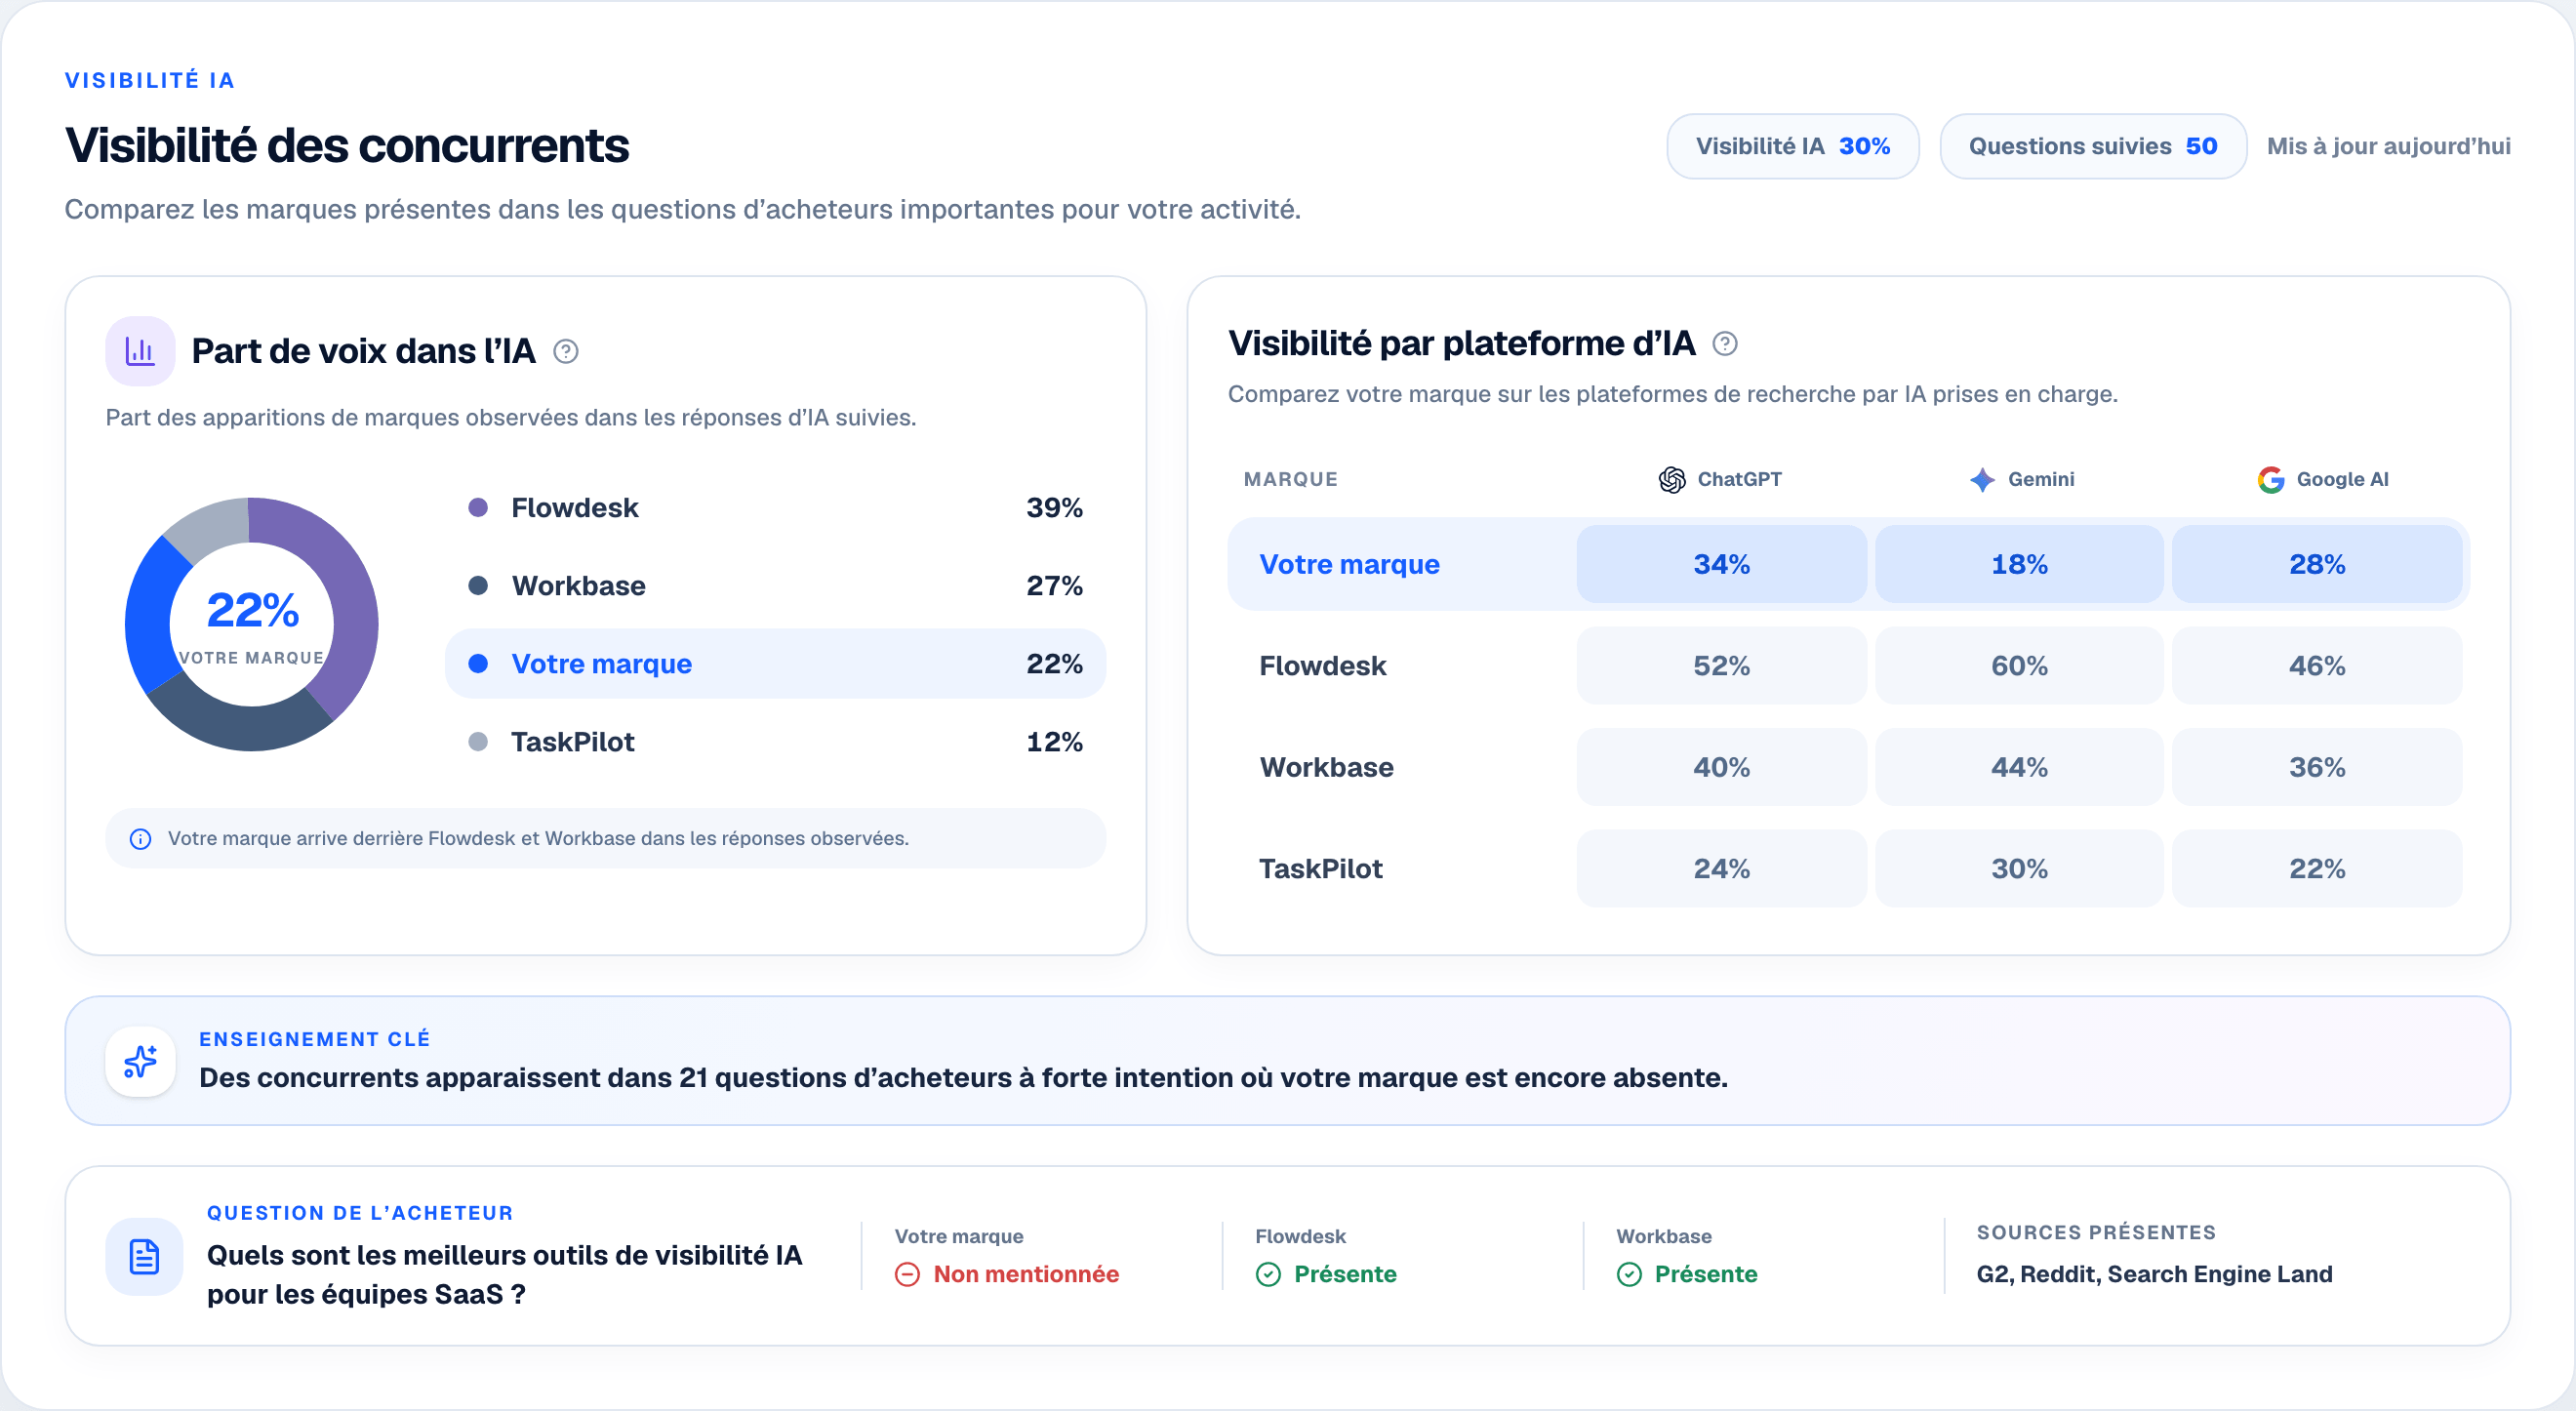The height and width of the screenshot is (1411, 2576).
Task: Click Votre marque ChatGPT cell 34%
Action: 1721,564
